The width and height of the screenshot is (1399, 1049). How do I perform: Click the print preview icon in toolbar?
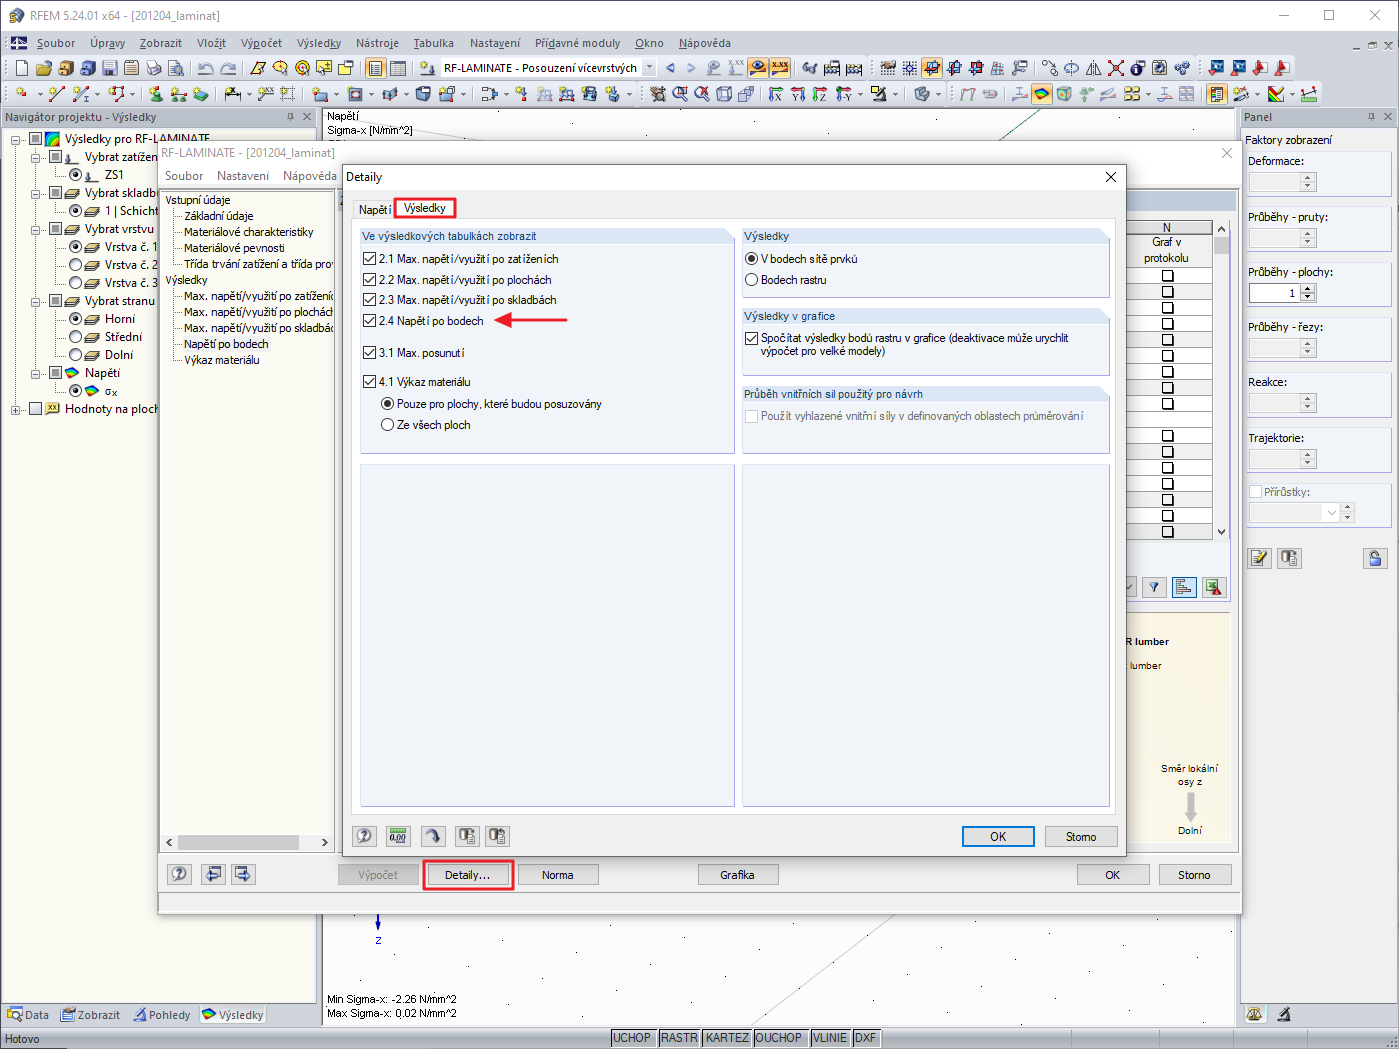tap(175, 68)
